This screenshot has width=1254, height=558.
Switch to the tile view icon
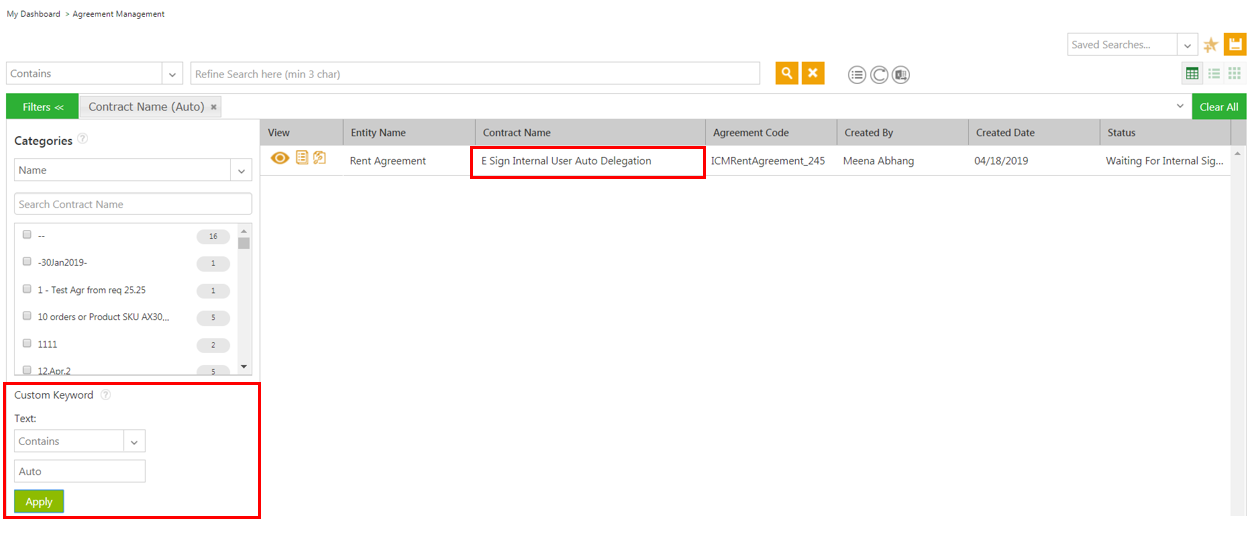point(1235,73)
